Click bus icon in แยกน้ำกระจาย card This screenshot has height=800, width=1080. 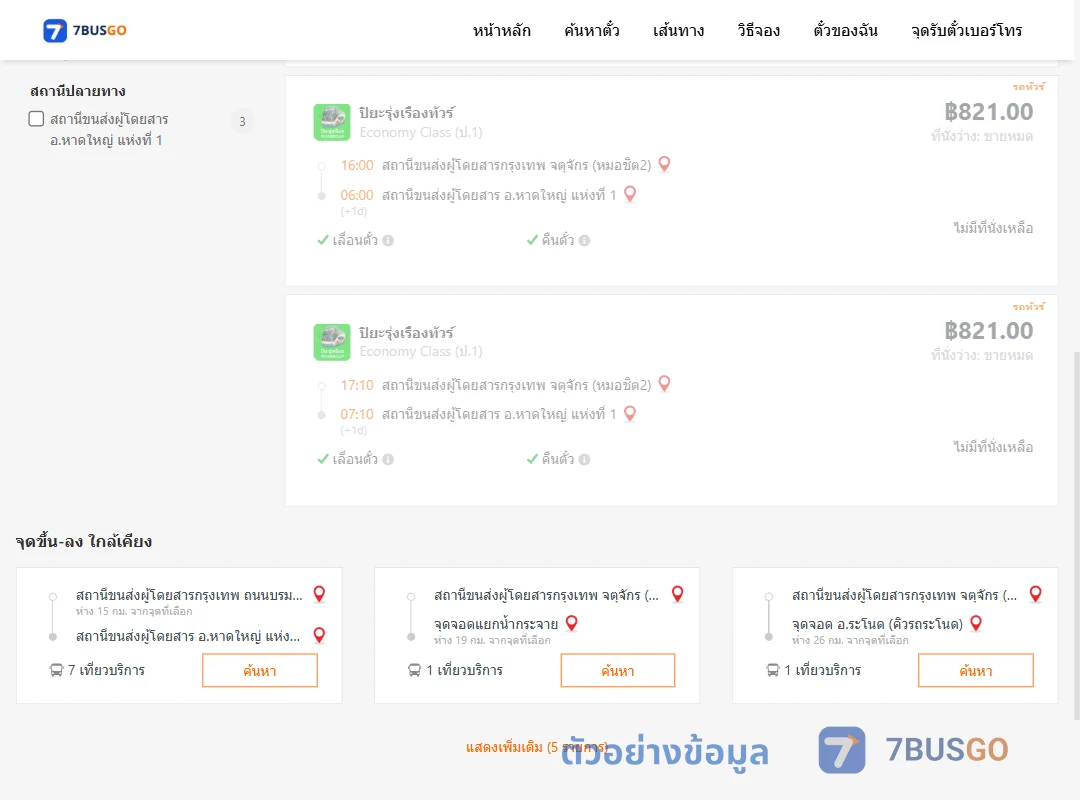coord(414,670)
